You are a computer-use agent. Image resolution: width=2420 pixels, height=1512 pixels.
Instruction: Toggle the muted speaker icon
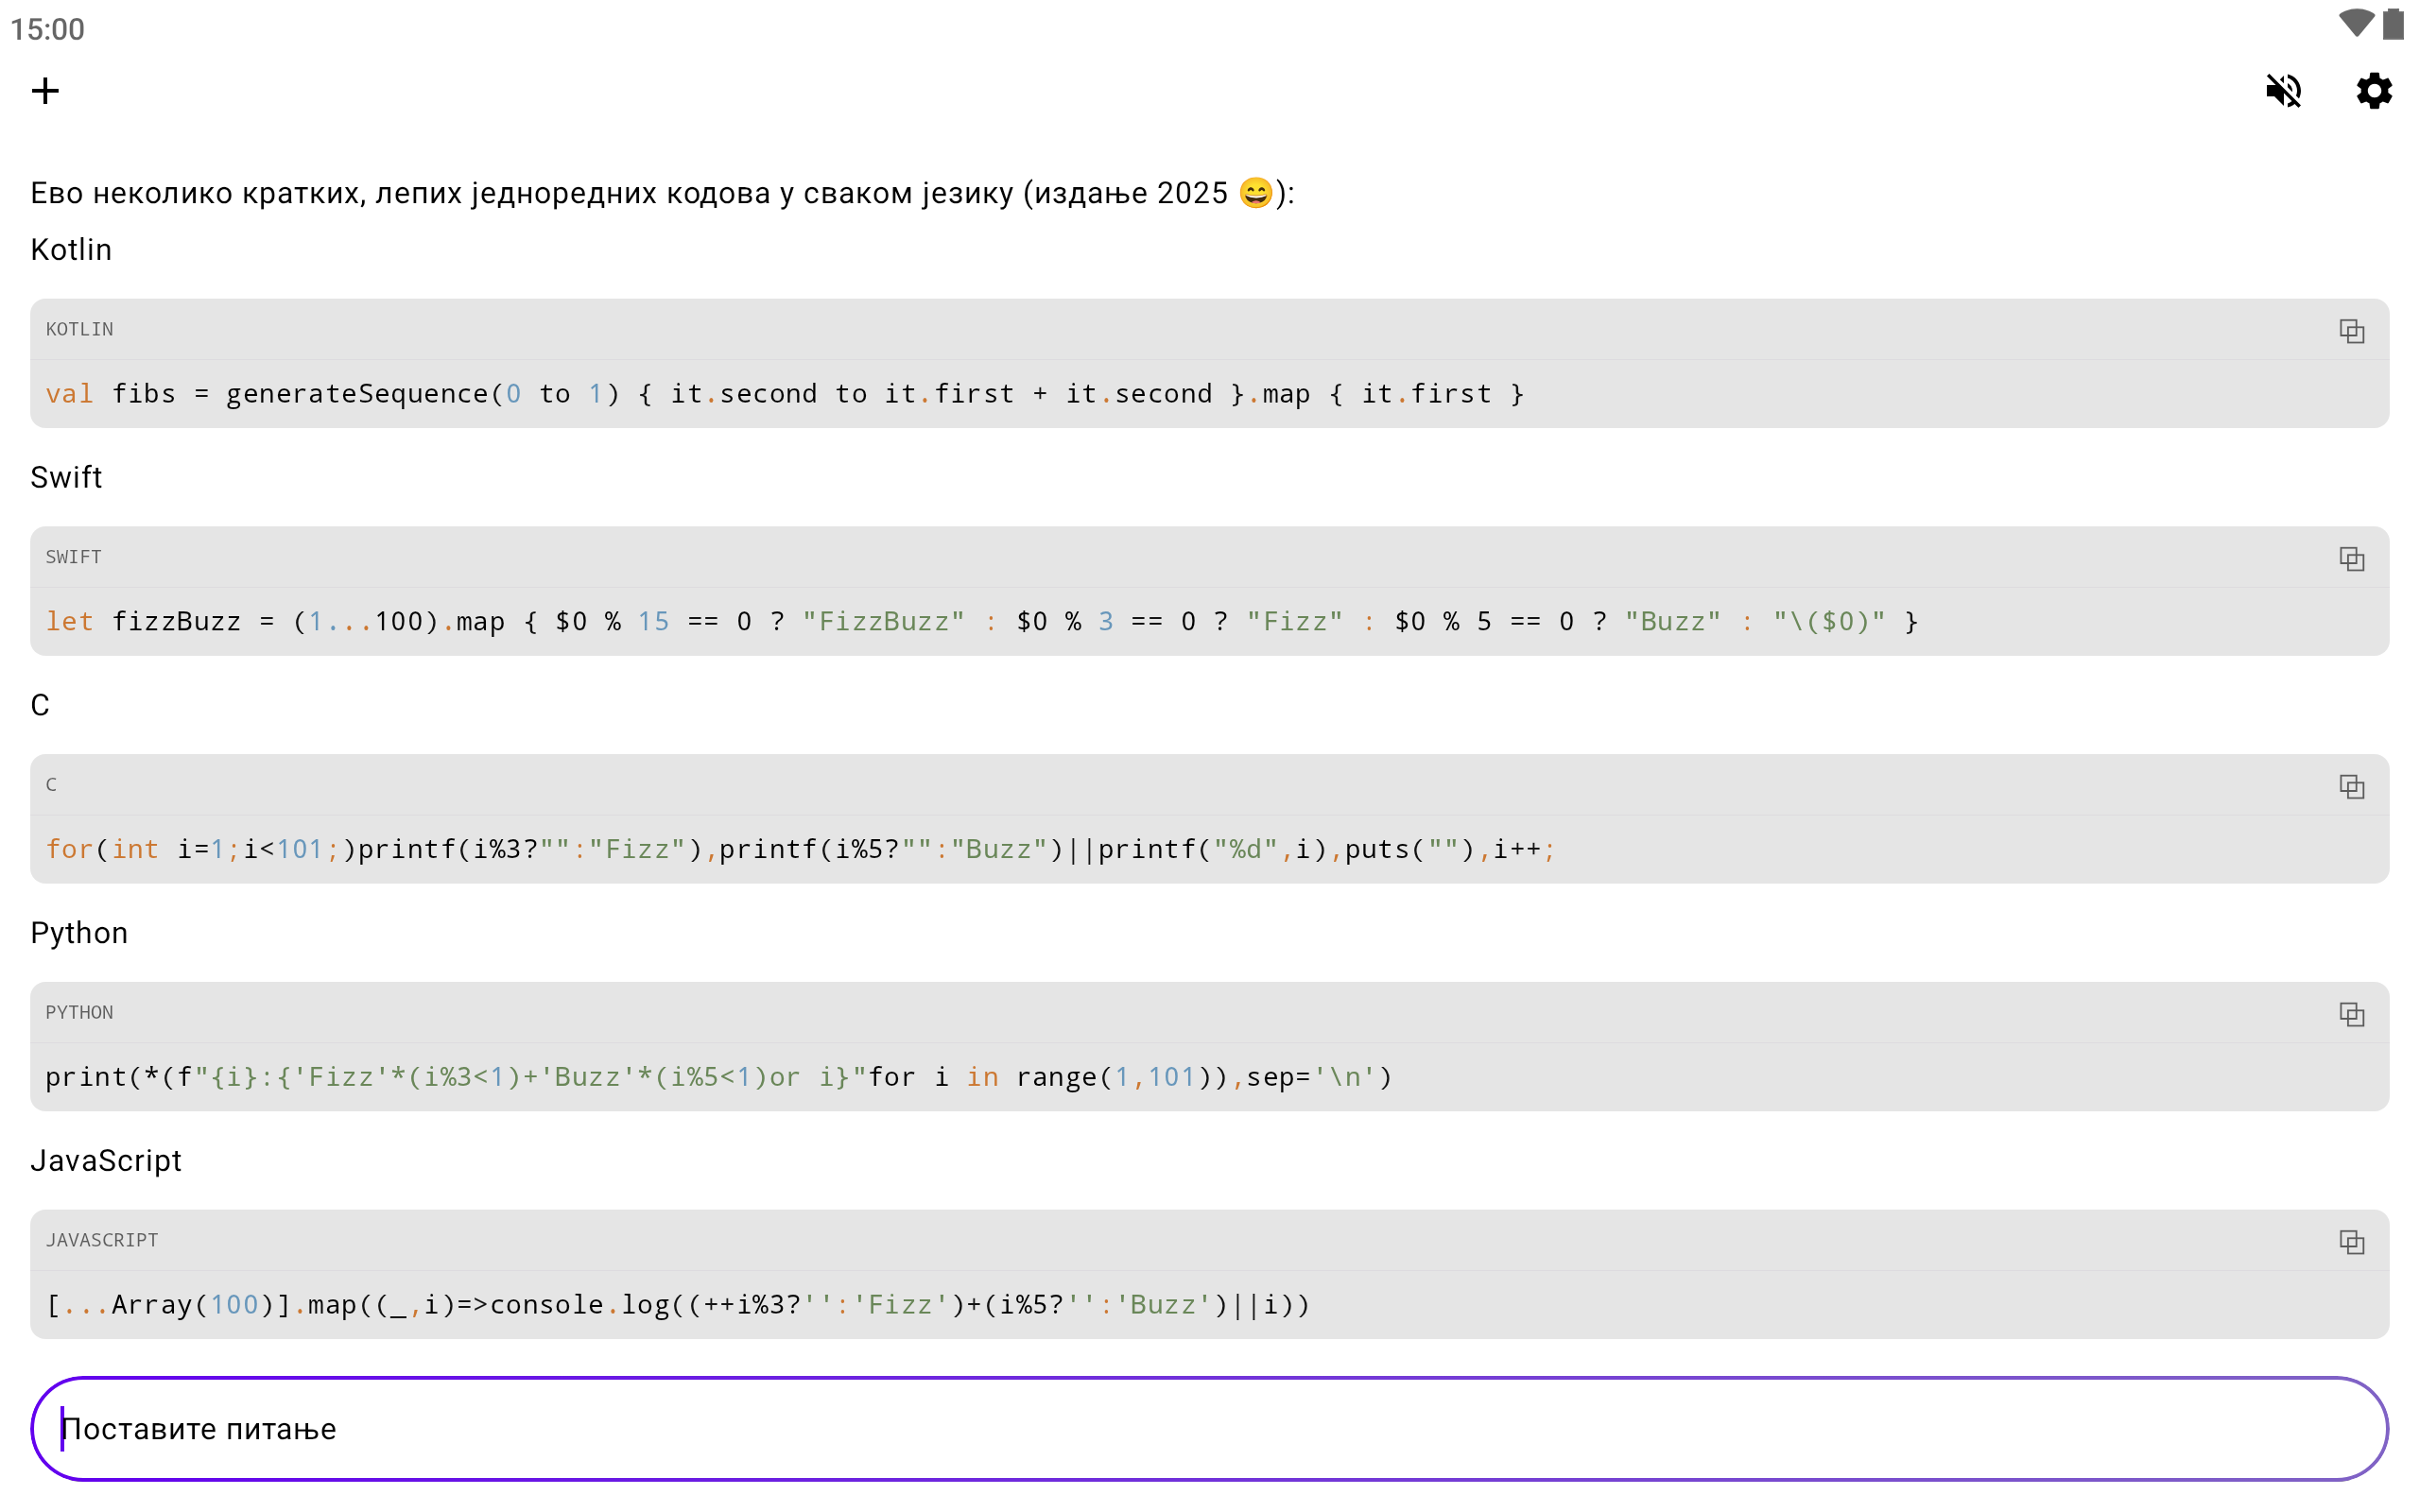(x=2283, y=91)
